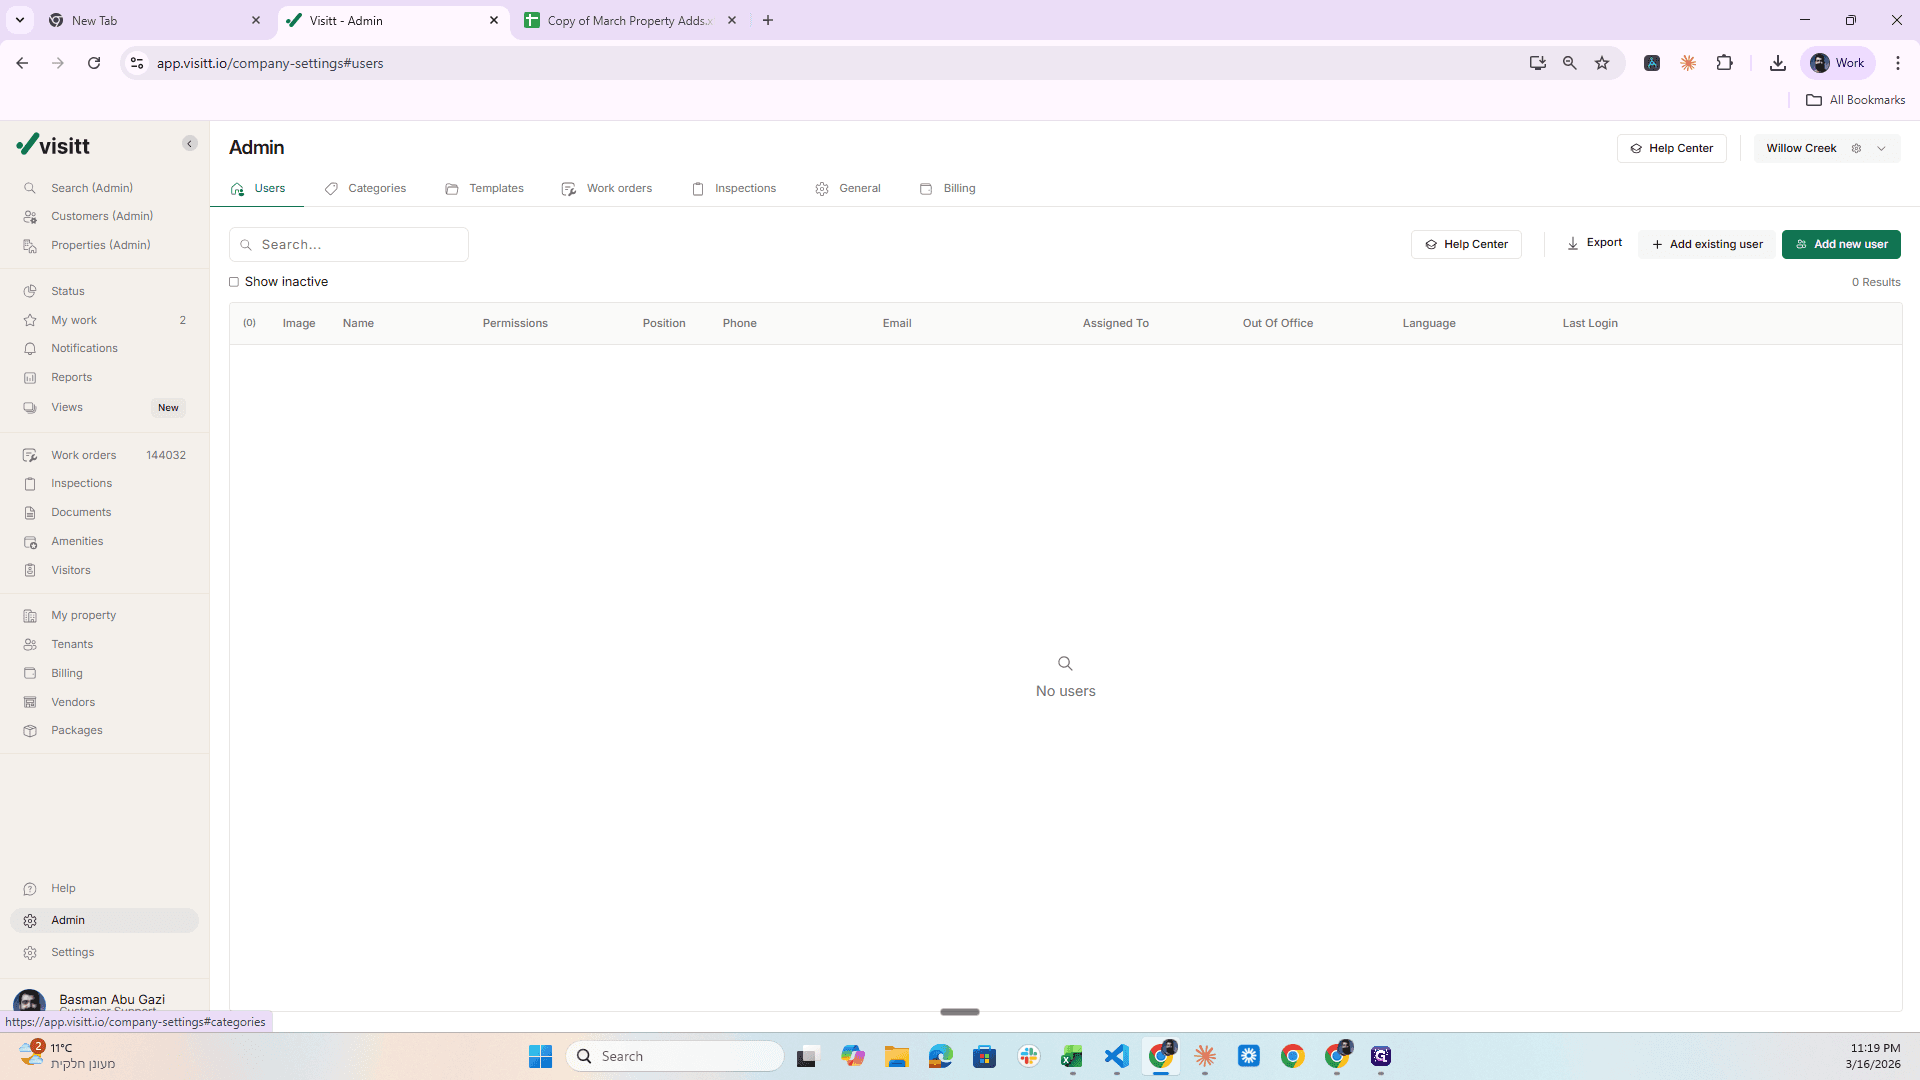Open Views in the sidebar
This screenshot has width=1920, height=1080.
(x=67, y=407)
